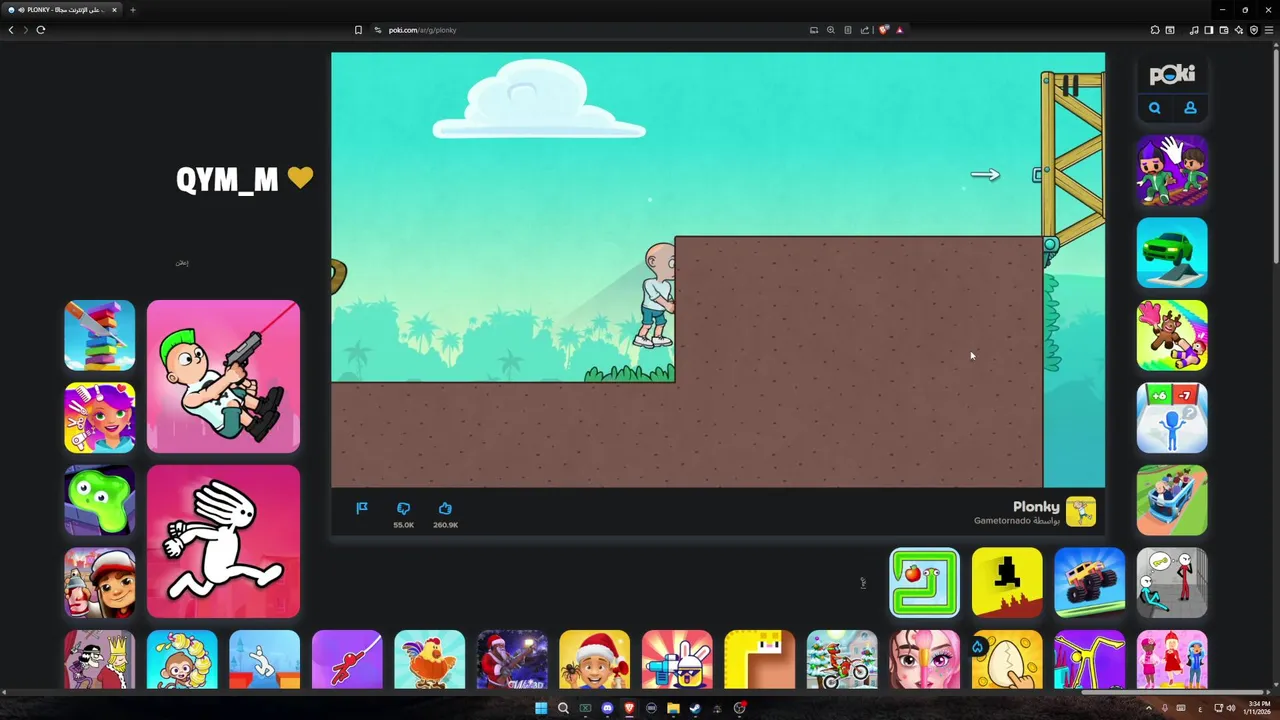
Task: Open the Subway Surfers game
Action: [100, 583]
